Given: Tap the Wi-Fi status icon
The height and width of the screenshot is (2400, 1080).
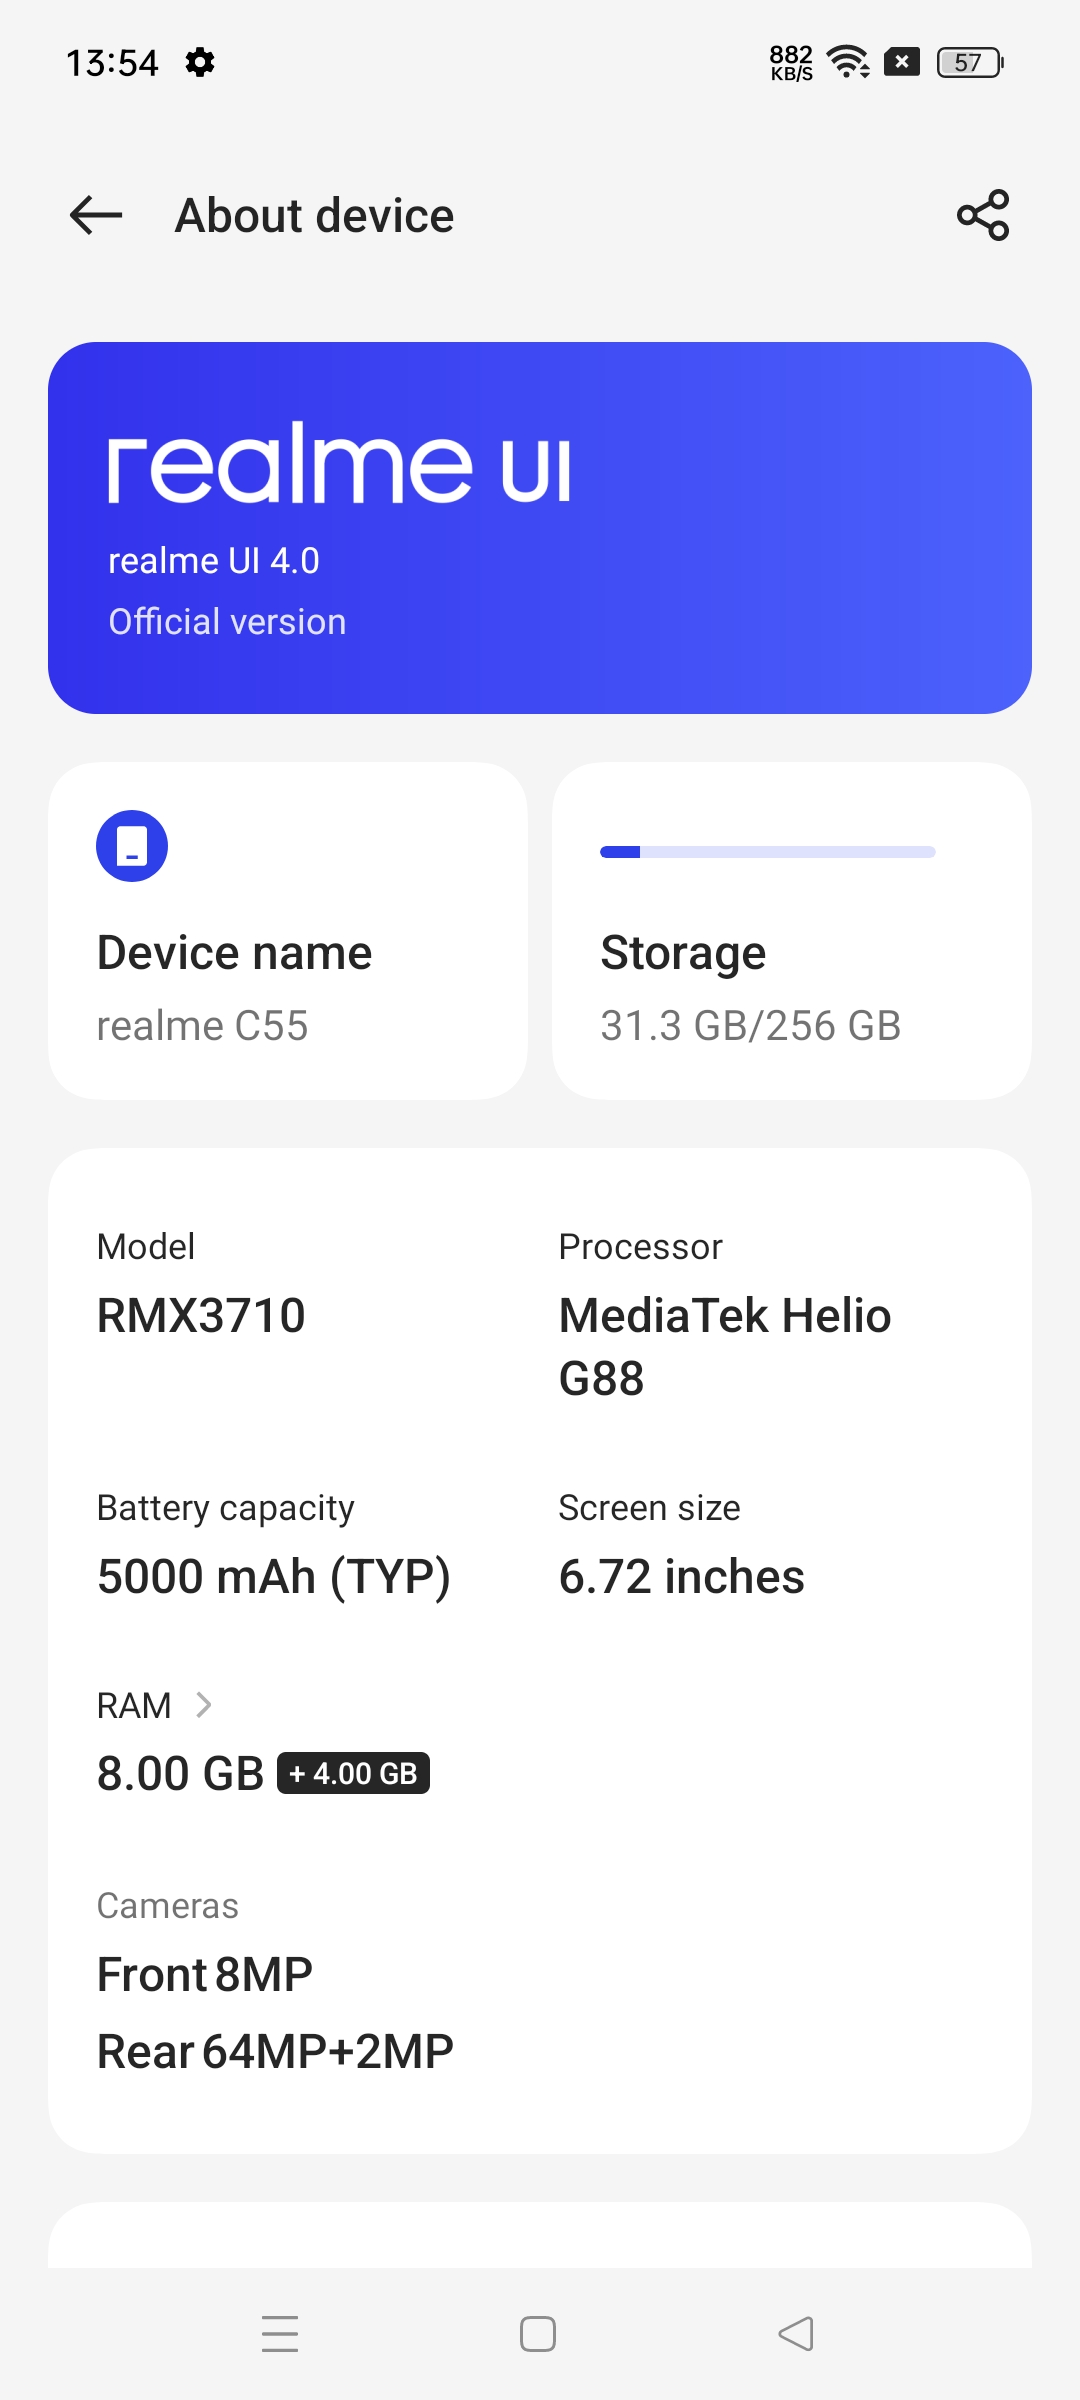Looking at the screenshot, I should click(x=849, y=62).
